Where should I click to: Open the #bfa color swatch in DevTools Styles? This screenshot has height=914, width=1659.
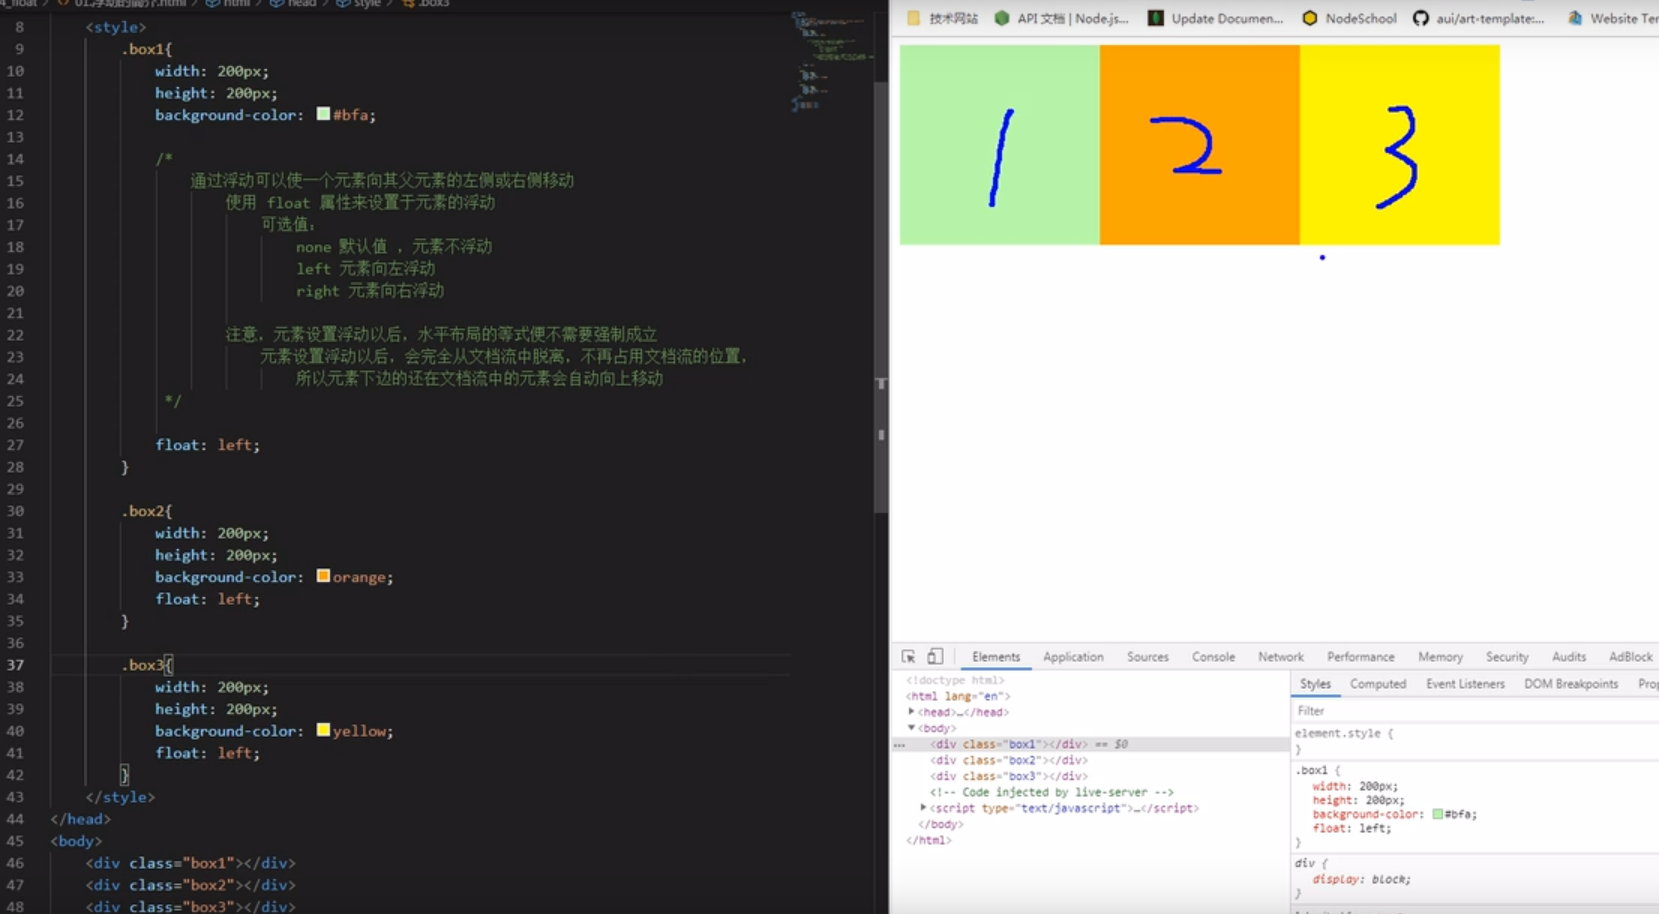point(1437,814)
